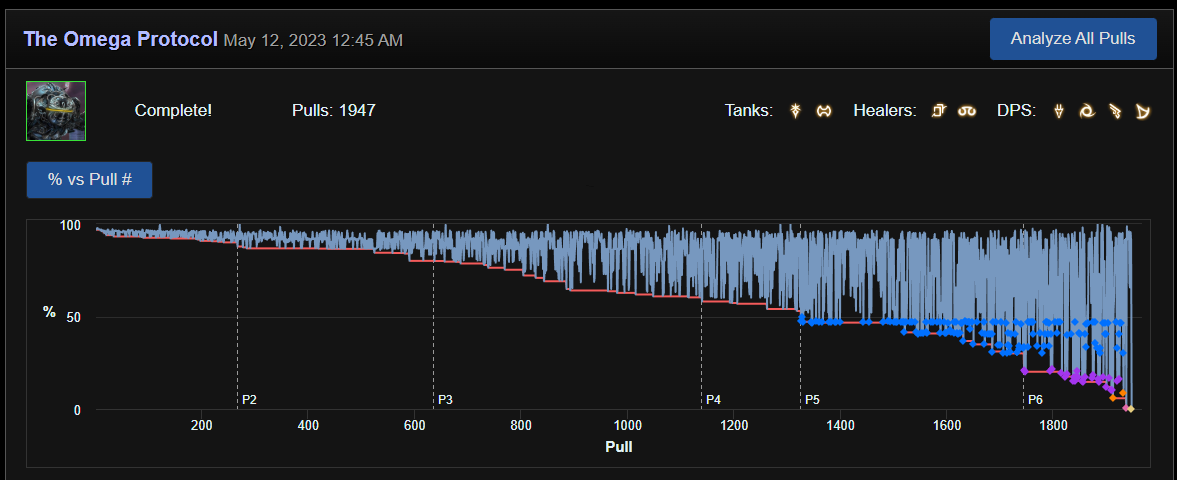Select the P5 phase marker on chart

click(x=812, y=399)
